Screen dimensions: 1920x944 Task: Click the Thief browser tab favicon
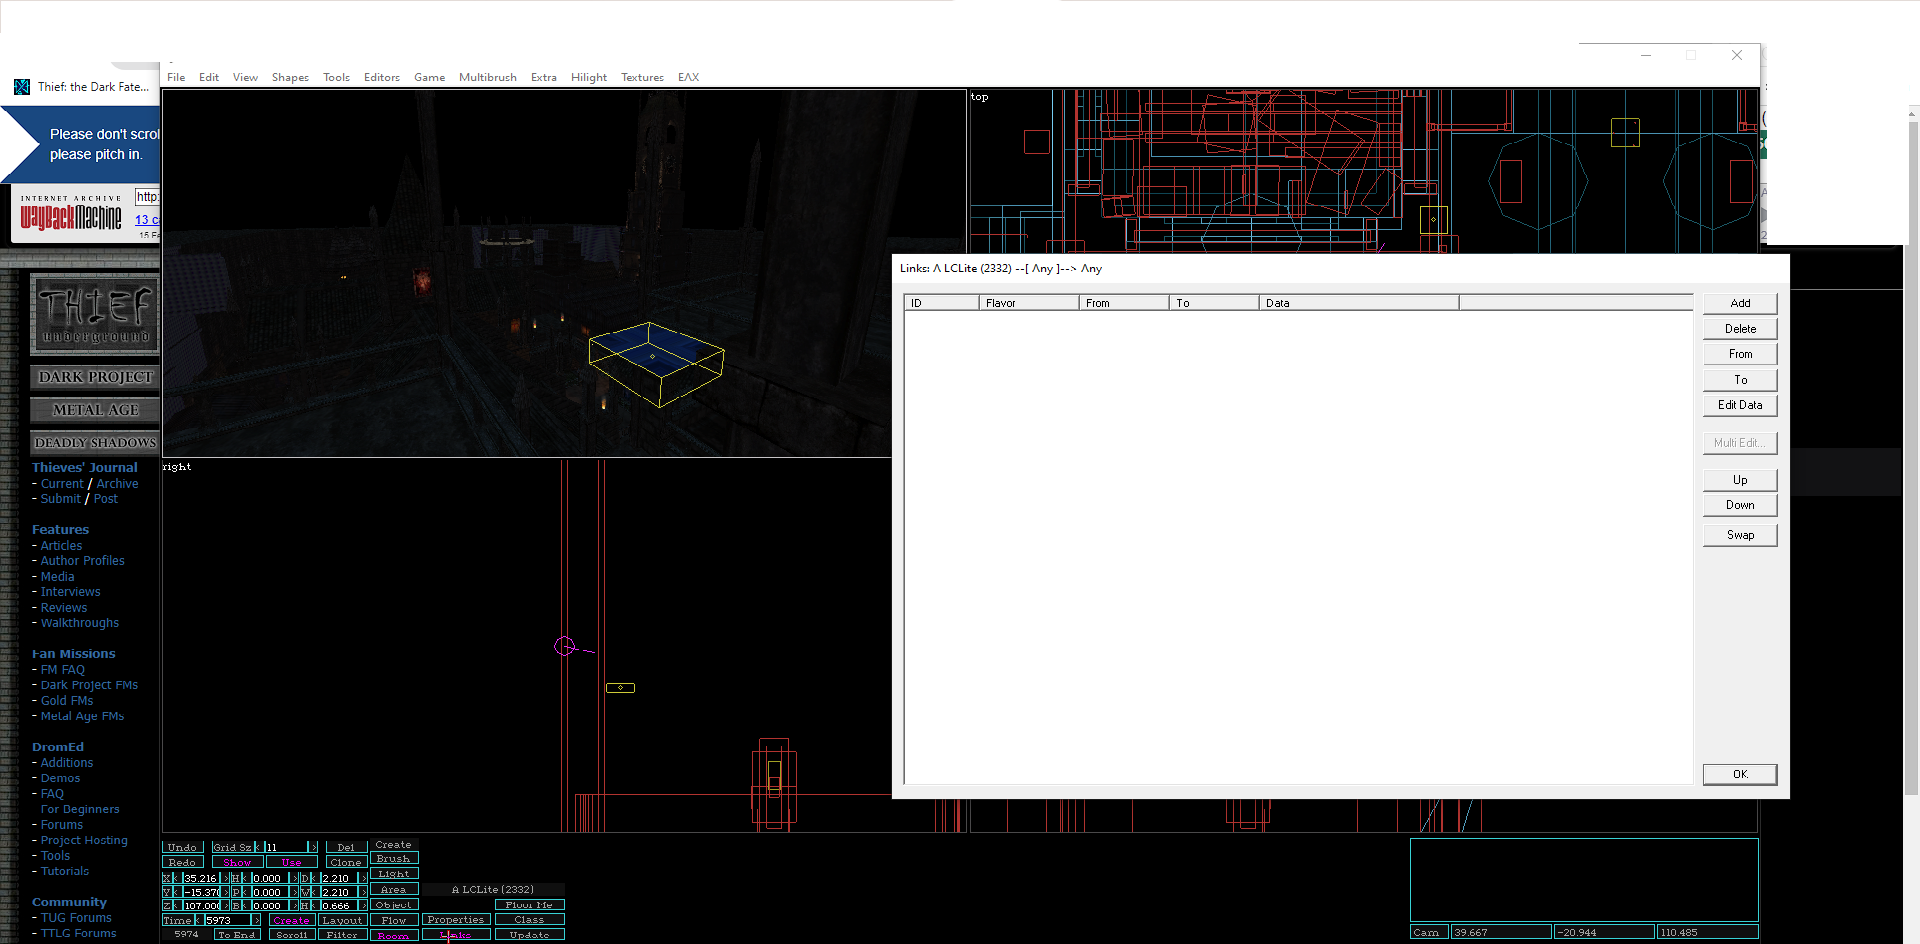(22, 87)
